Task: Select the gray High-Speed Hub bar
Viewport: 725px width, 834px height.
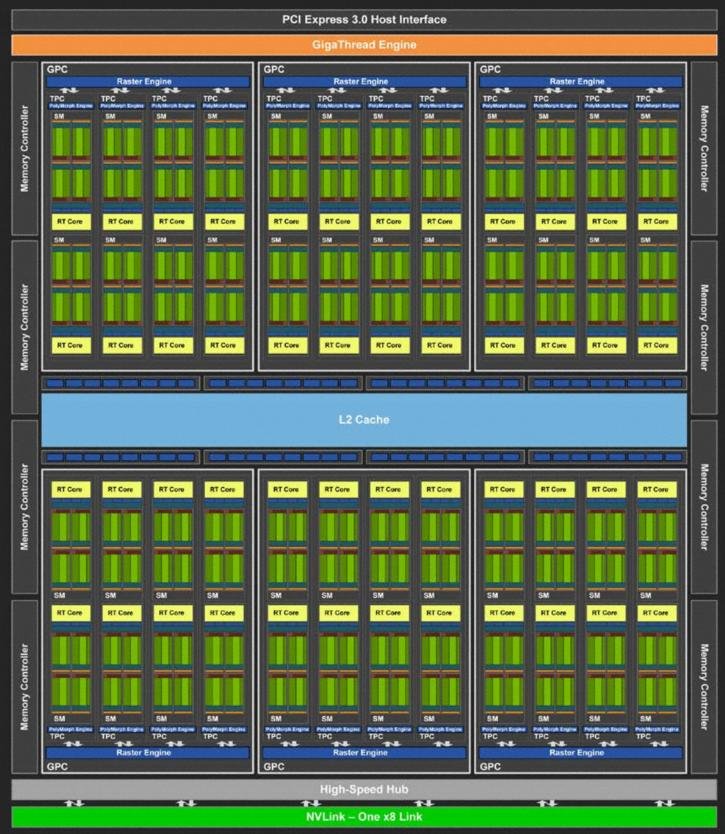Action: point(364,789)
